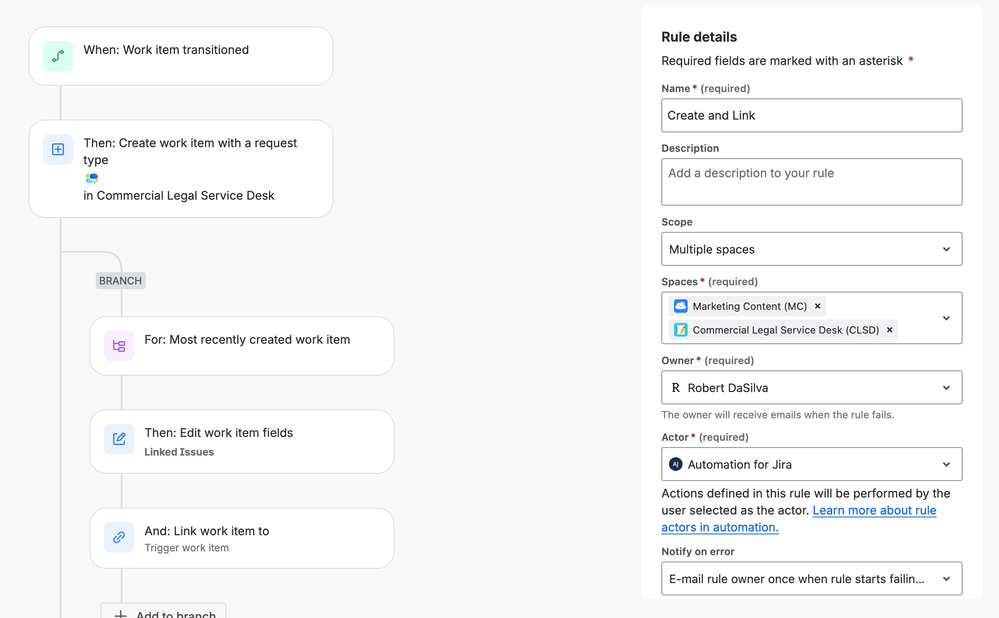Screen dimensions: 999x618
Task: Click the green transition trigger icon
Action: (58, 56)
